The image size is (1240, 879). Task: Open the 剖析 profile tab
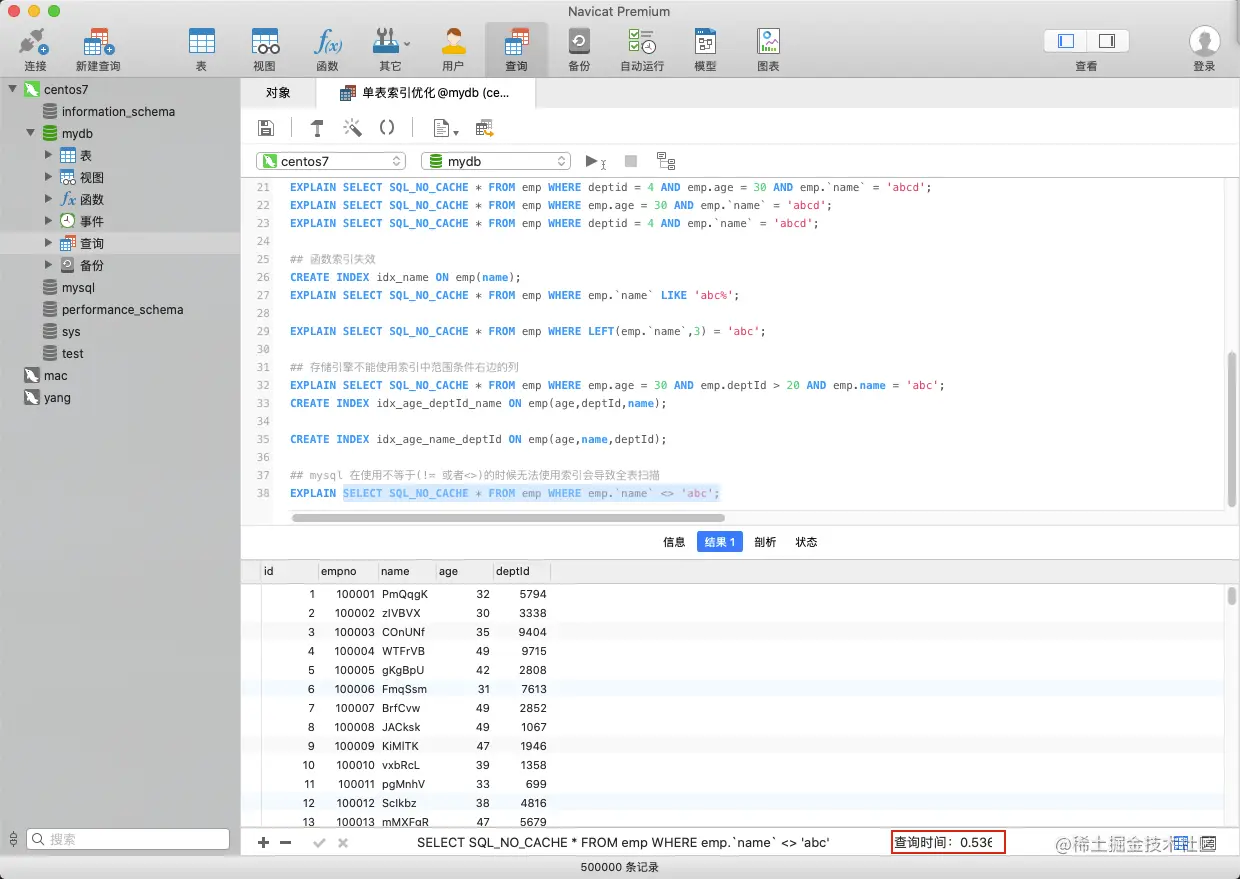point(765,542)
